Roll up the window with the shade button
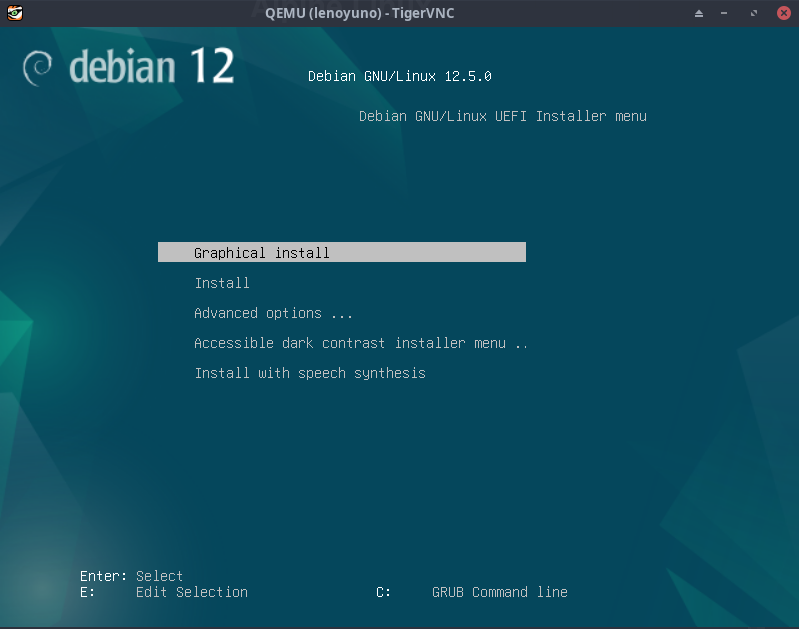 coord(700,13)
